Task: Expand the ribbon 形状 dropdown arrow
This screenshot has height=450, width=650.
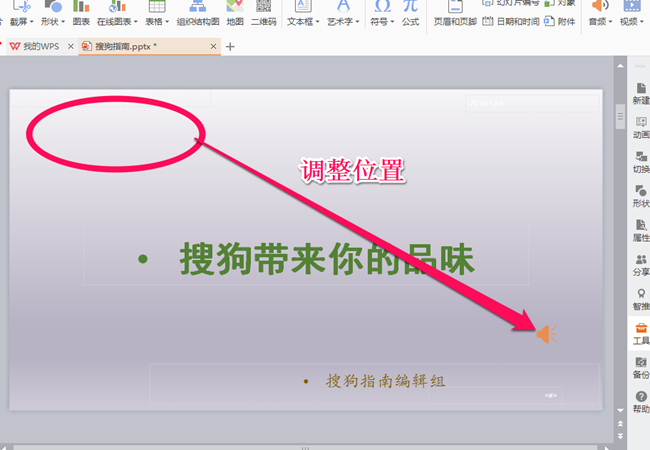Action: pos(63,22)
